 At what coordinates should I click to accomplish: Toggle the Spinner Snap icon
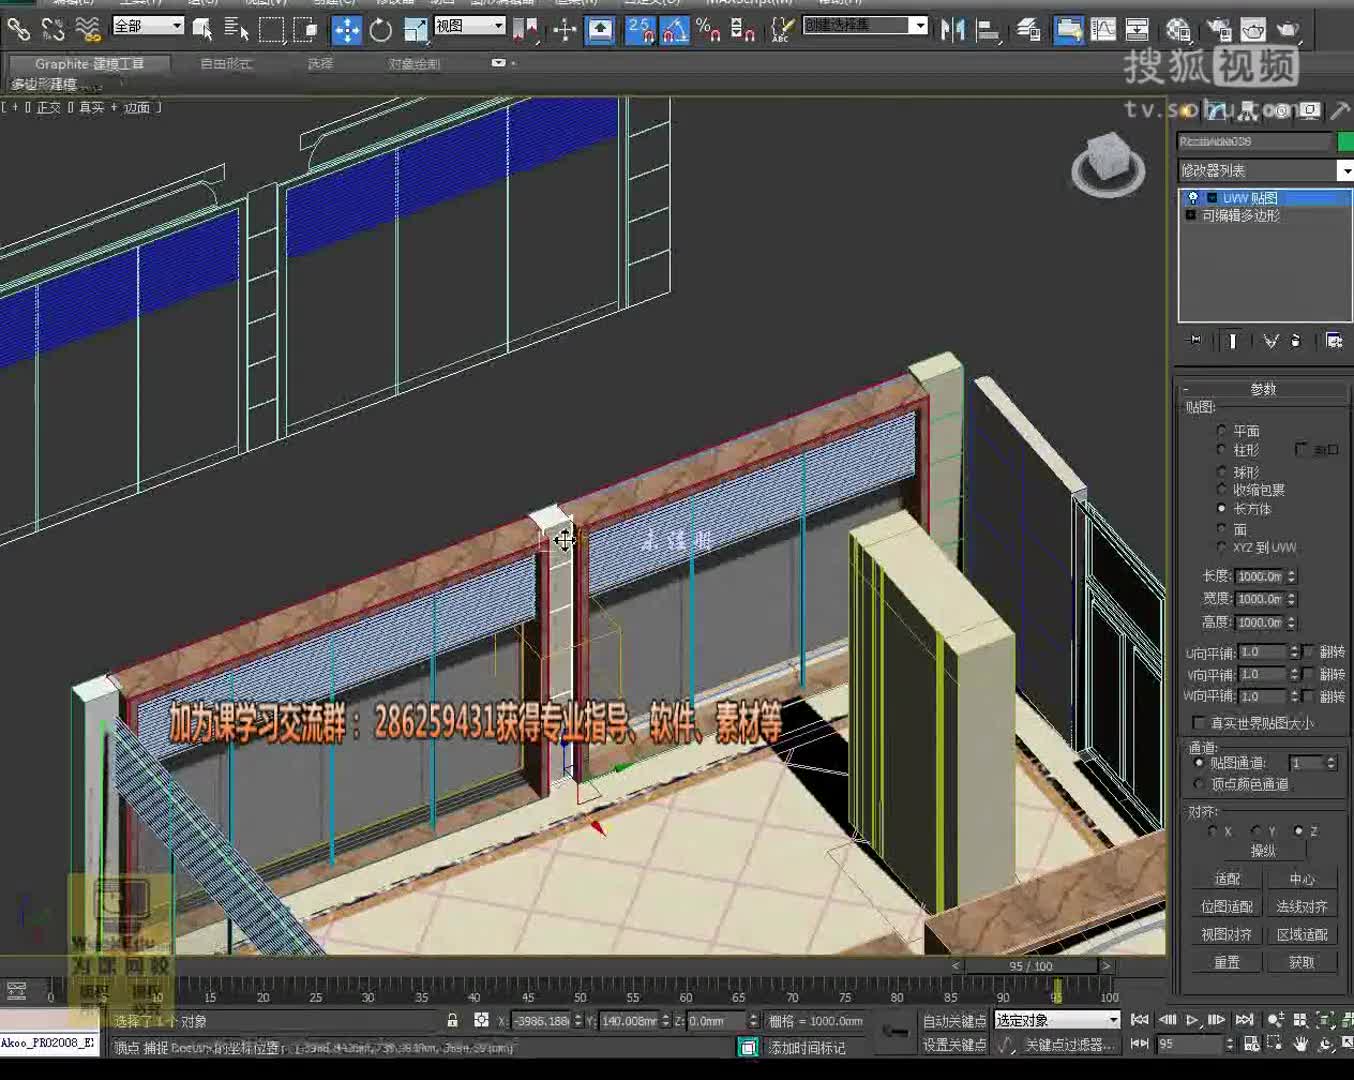point(742,29)
